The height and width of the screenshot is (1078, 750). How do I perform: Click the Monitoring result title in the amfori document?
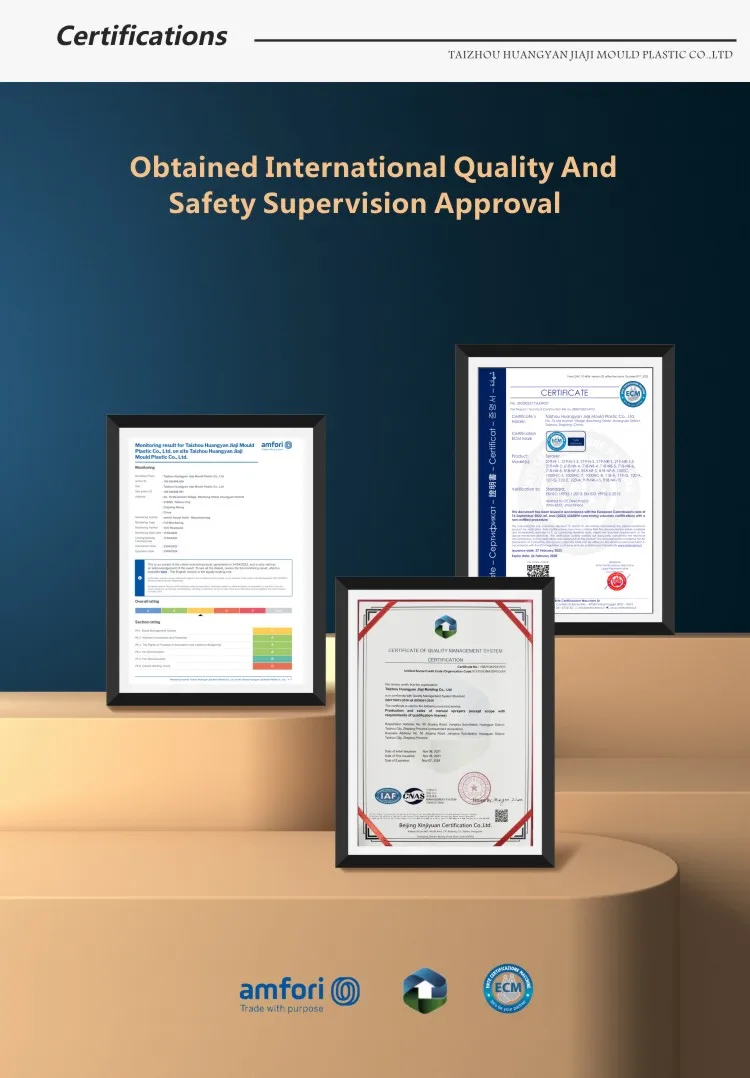pos(195,451)
